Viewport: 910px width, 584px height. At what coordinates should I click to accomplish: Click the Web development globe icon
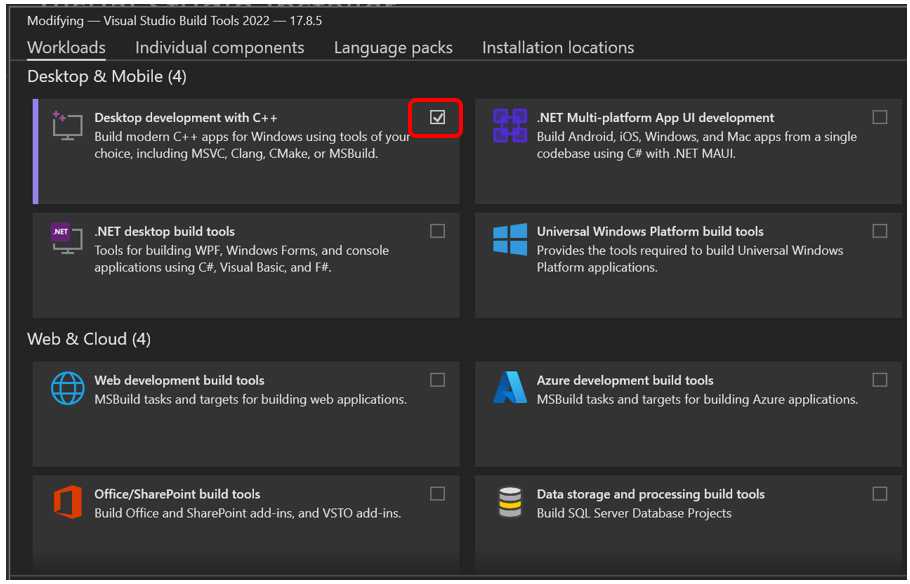pyautogui.click(x=67, y=388)
